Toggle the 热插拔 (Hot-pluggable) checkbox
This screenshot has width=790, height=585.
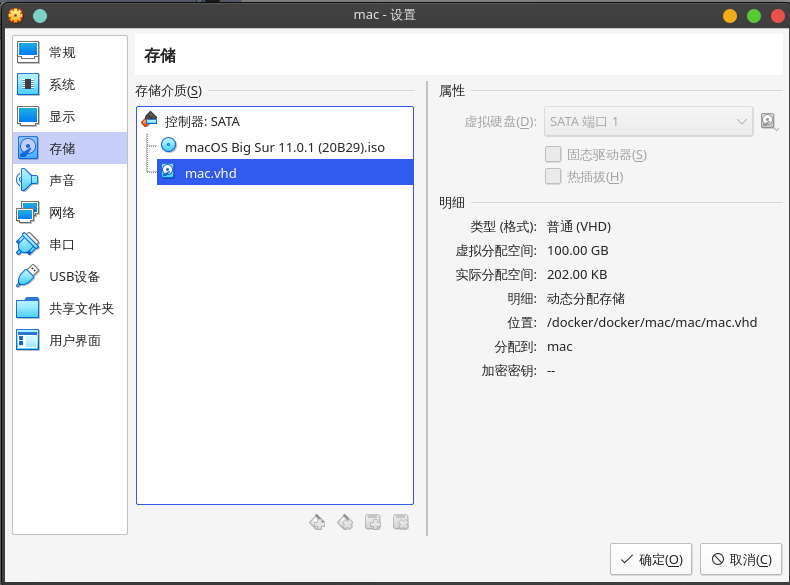click(553, 176)
